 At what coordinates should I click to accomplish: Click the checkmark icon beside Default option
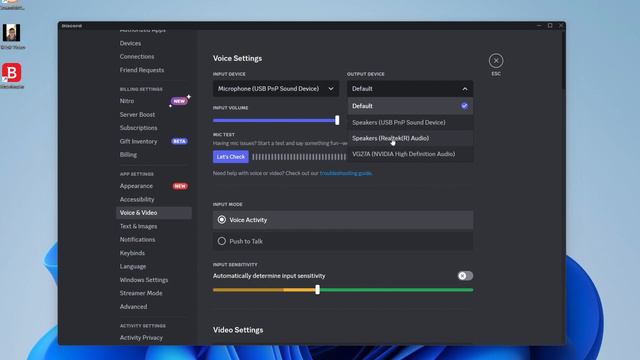coord(464,106)
